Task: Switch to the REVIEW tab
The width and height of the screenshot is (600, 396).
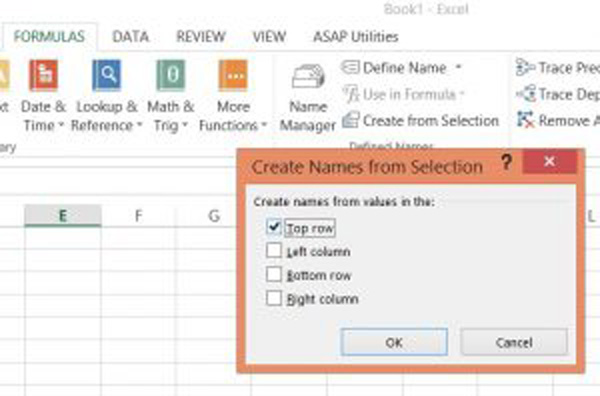Action: (201, 37)
